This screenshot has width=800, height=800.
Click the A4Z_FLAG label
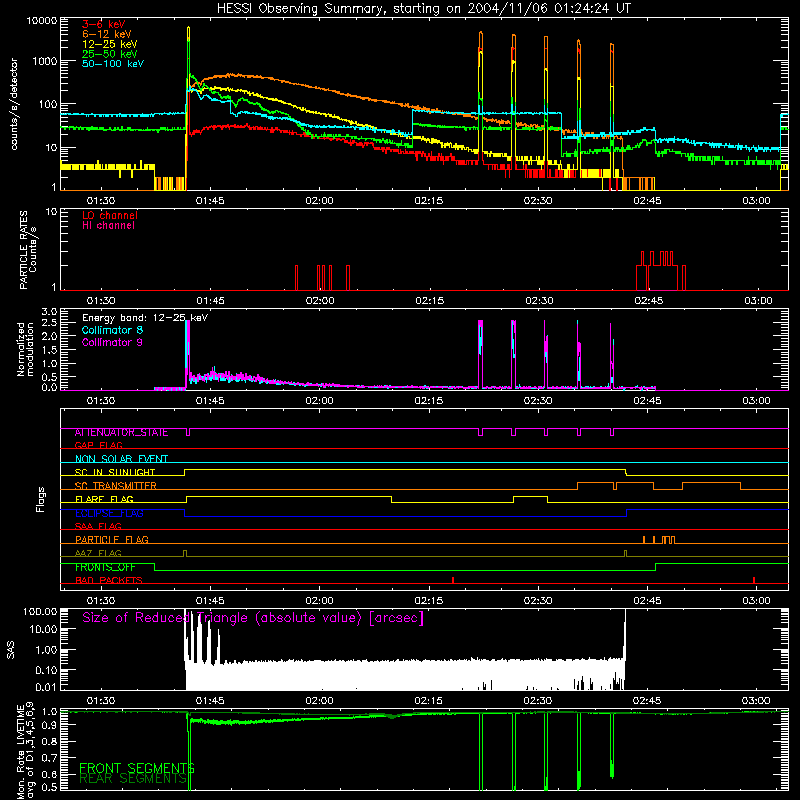98,554
